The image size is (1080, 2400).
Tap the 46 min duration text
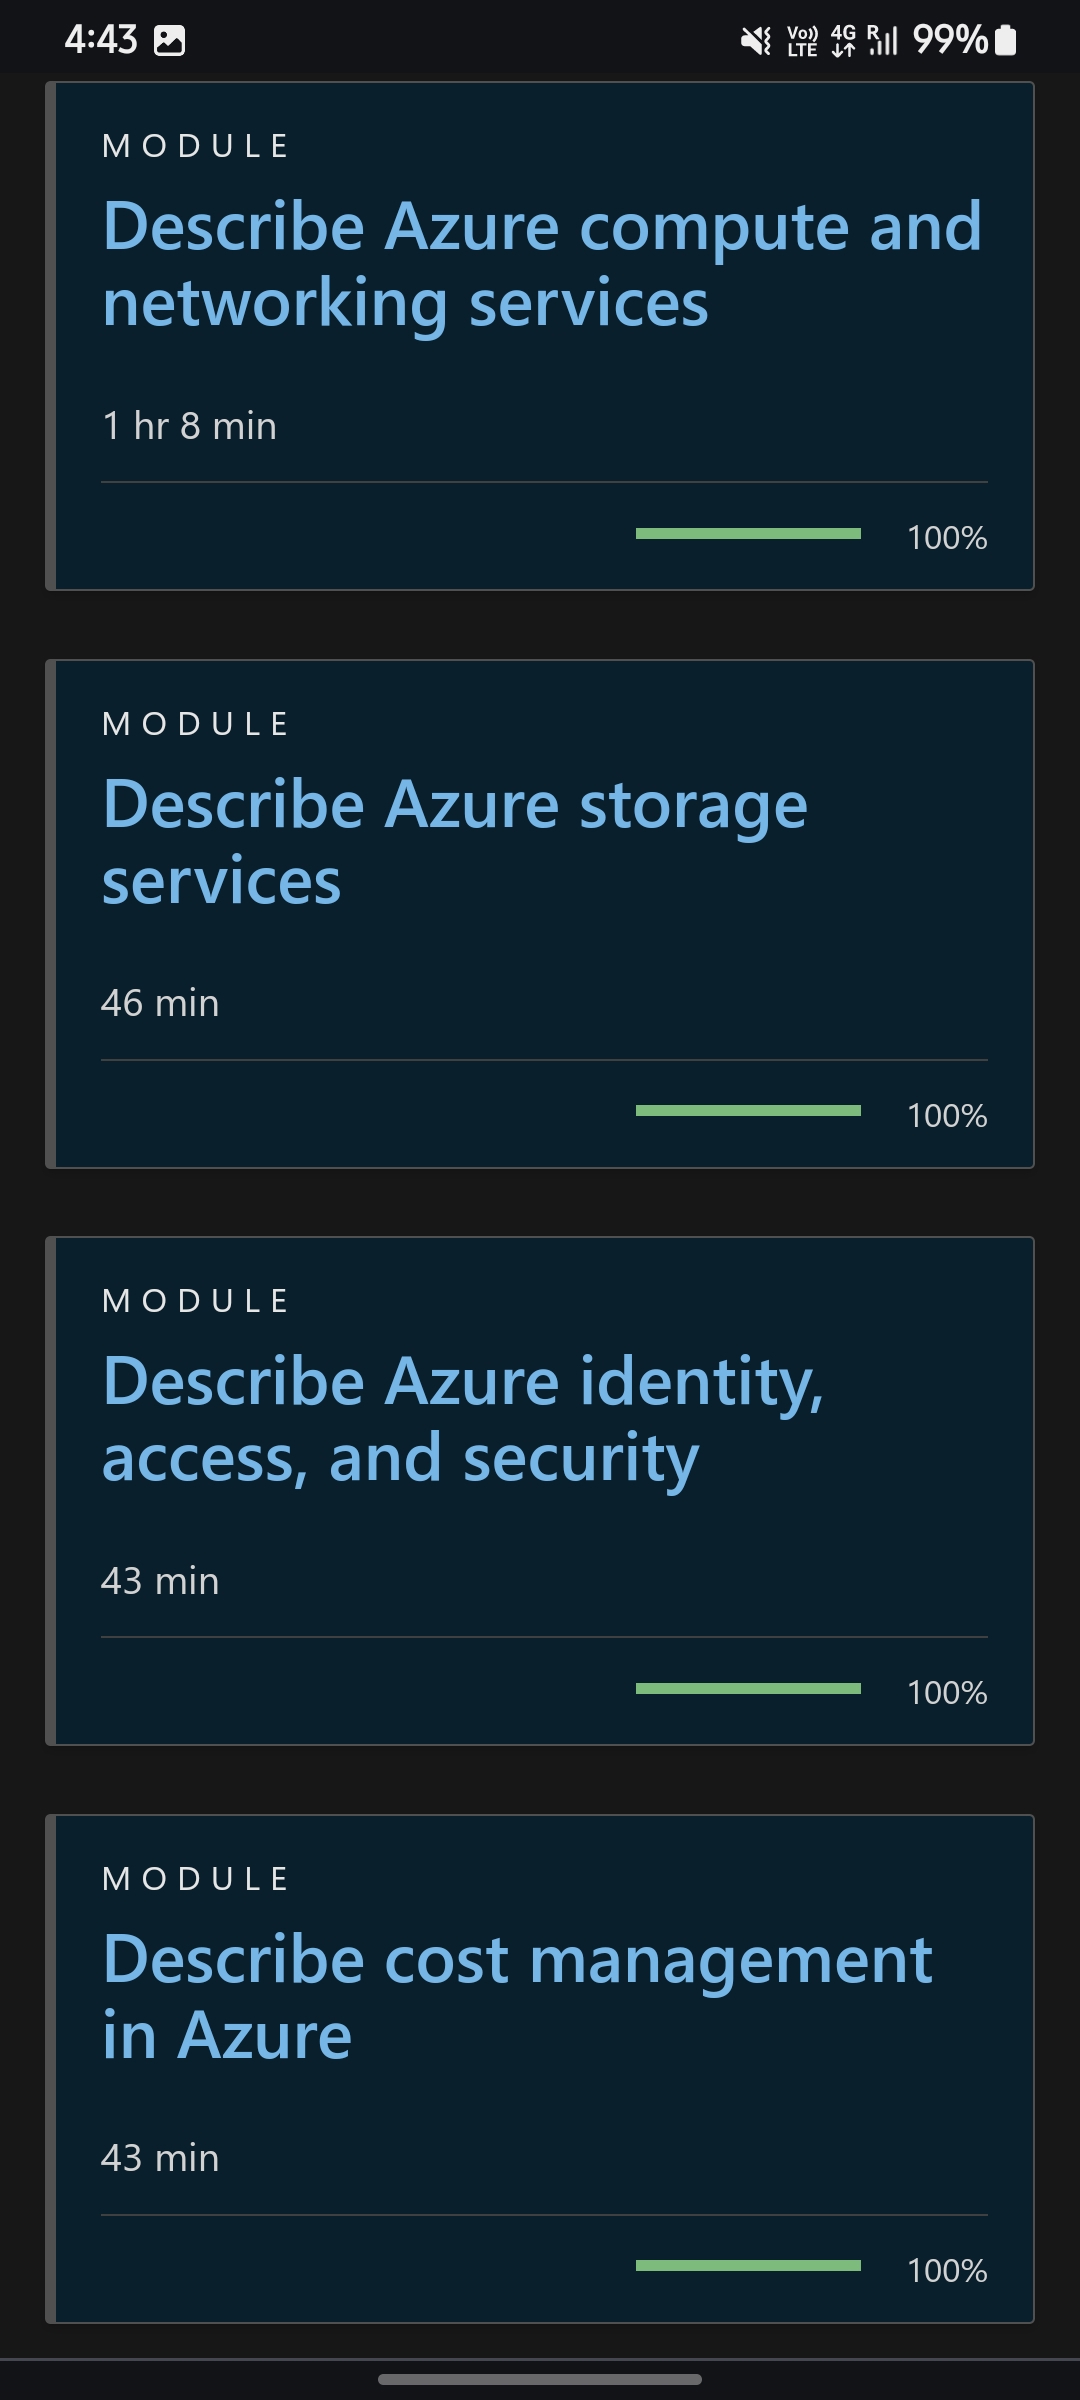pyautogui.click(x=160, y=1002)
